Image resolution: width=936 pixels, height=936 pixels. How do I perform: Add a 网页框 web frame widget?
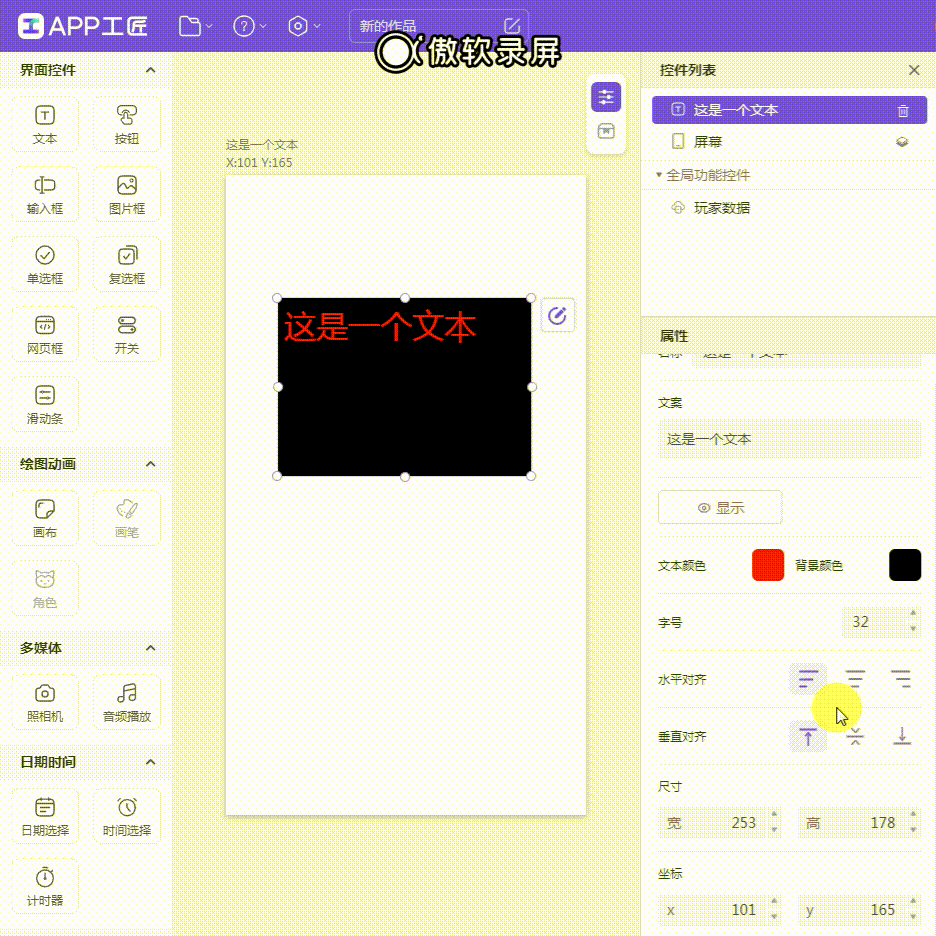click(x=45, y=334)
